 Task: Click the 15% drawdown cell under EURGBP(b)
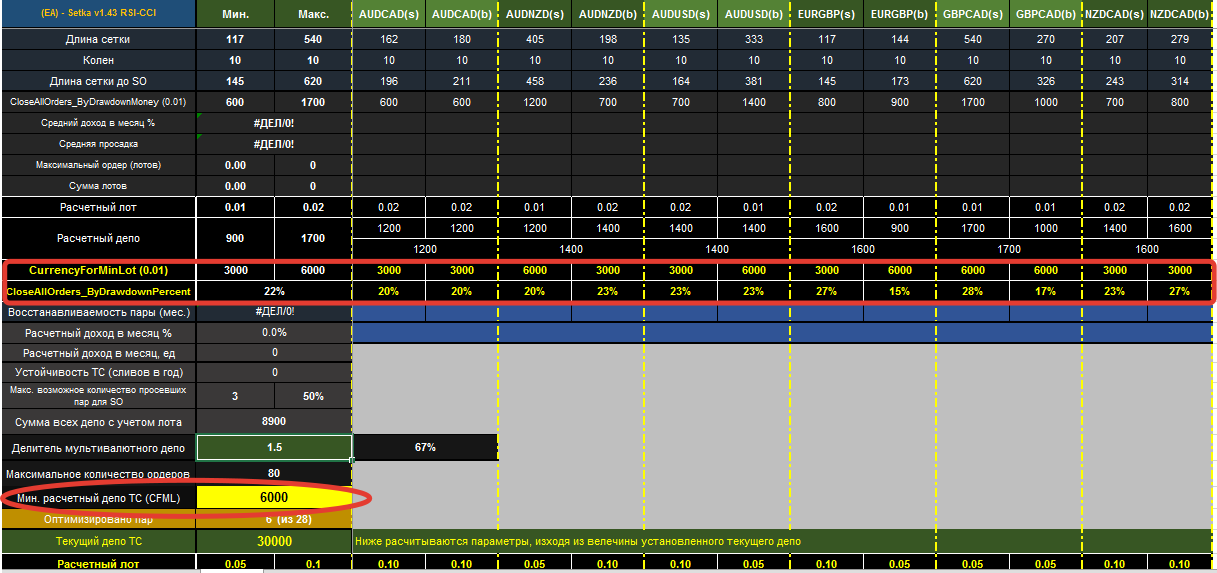899,292
